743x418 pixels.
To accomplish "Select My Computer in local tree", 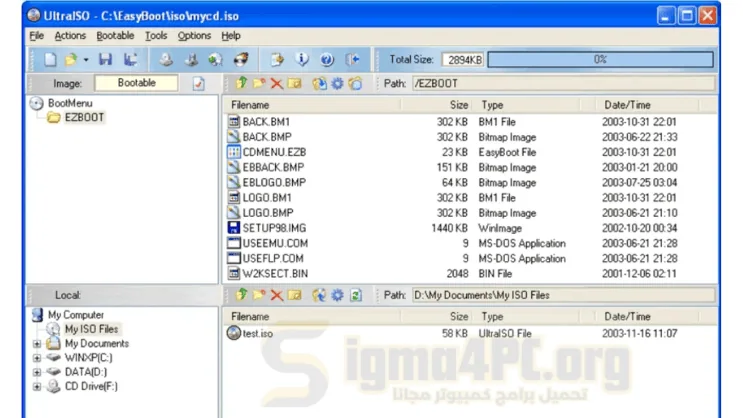I will (76, 315).
